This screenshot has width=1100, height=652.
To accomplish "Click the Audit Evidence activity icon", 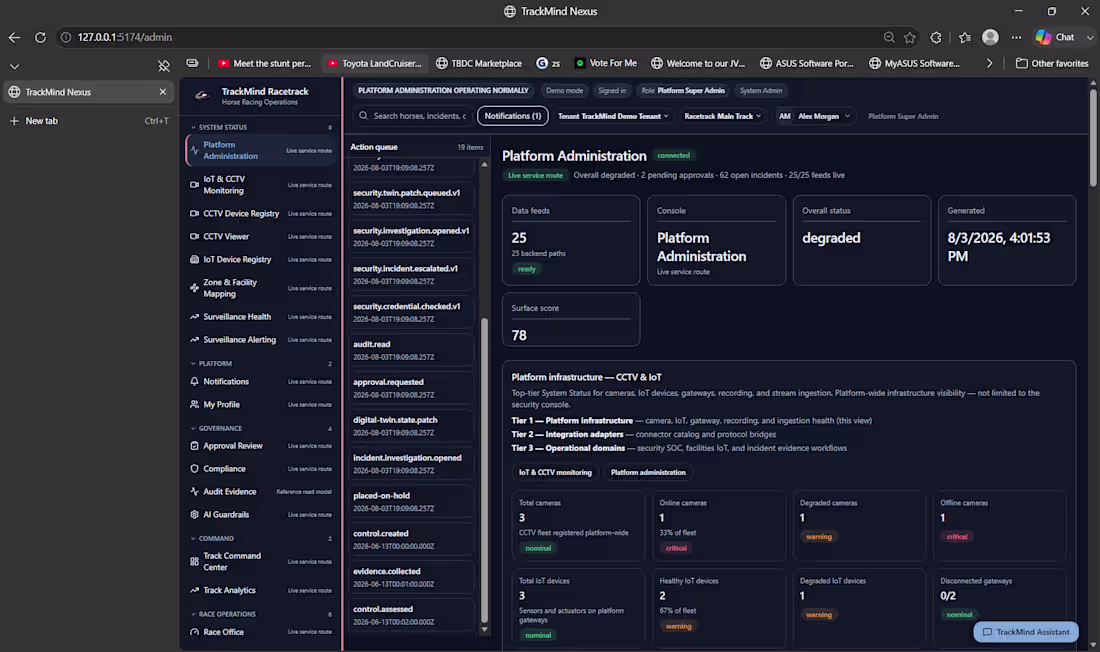I will pos(194,491).
